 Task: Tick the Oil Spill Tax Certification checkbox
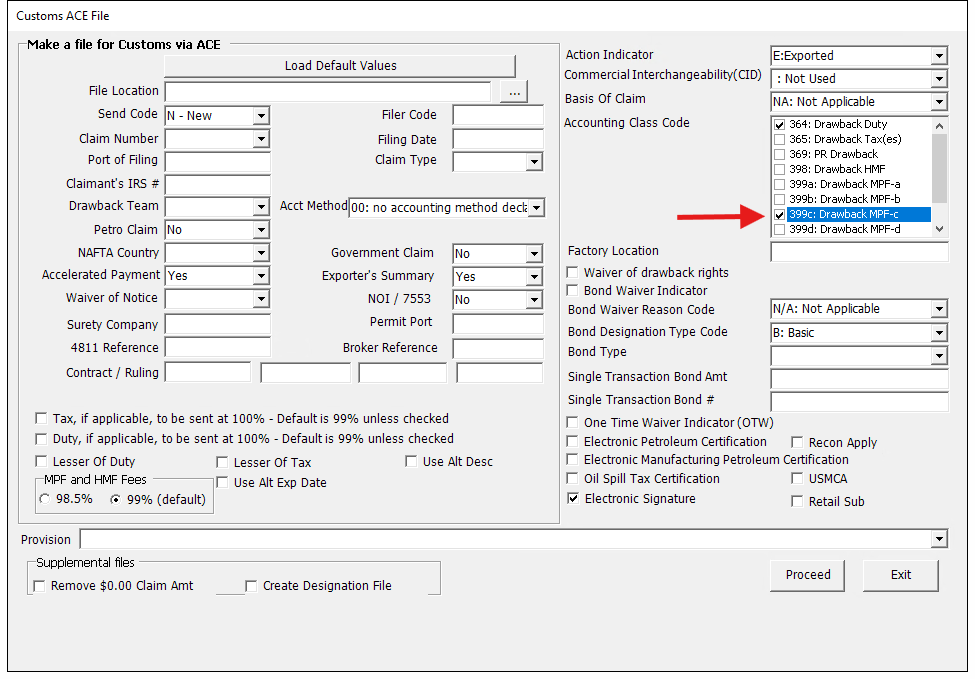(x=573, y=478)
